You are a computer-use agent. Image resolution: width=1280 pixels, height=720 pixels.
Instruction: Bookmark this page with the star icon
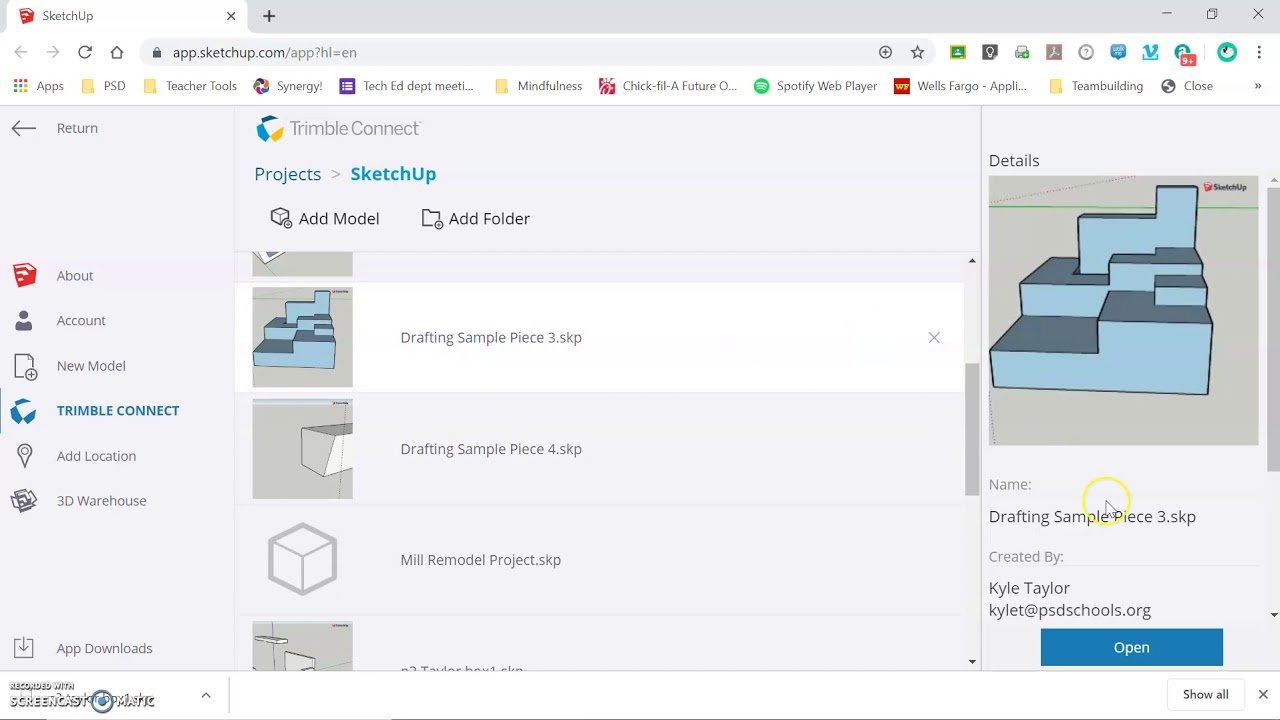tap(917, 52)
